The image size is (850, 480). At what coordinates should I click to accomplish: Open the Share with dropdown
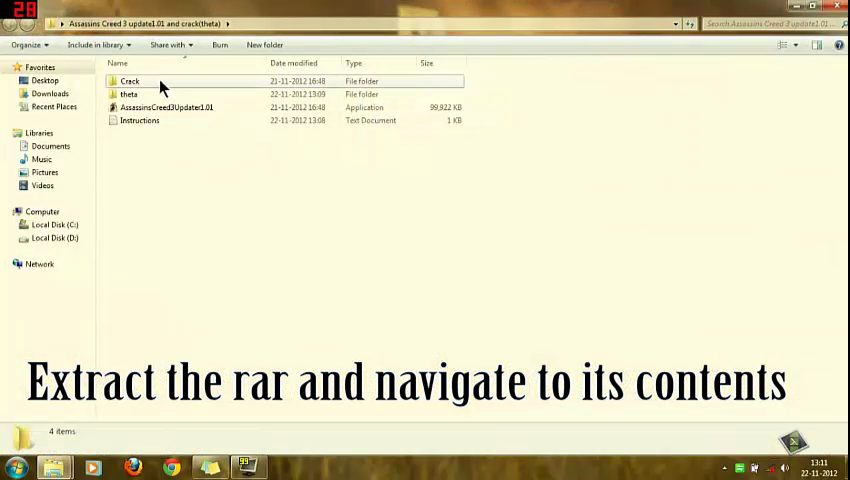(x=171, y=45)
